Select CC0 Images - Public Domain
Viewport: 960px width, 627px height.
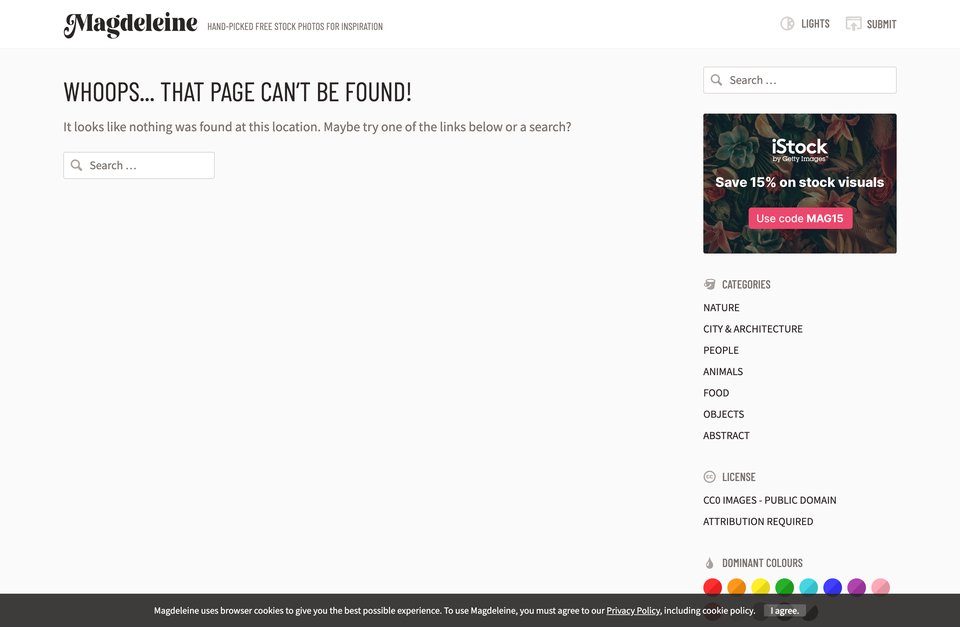770,500
